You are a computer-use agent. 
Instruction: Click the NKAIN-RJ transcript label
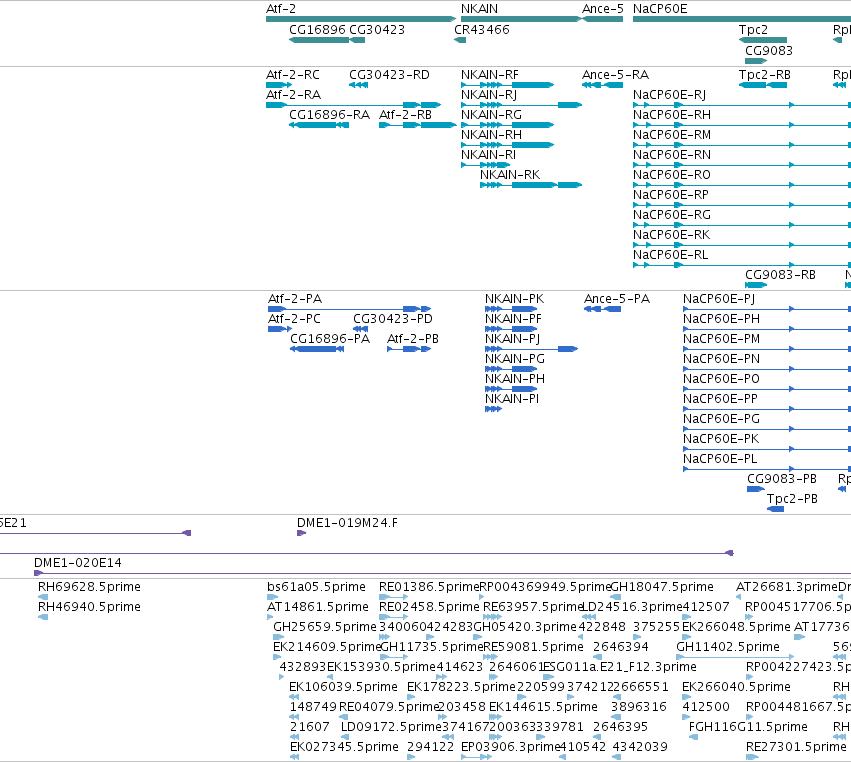point(489,95)
